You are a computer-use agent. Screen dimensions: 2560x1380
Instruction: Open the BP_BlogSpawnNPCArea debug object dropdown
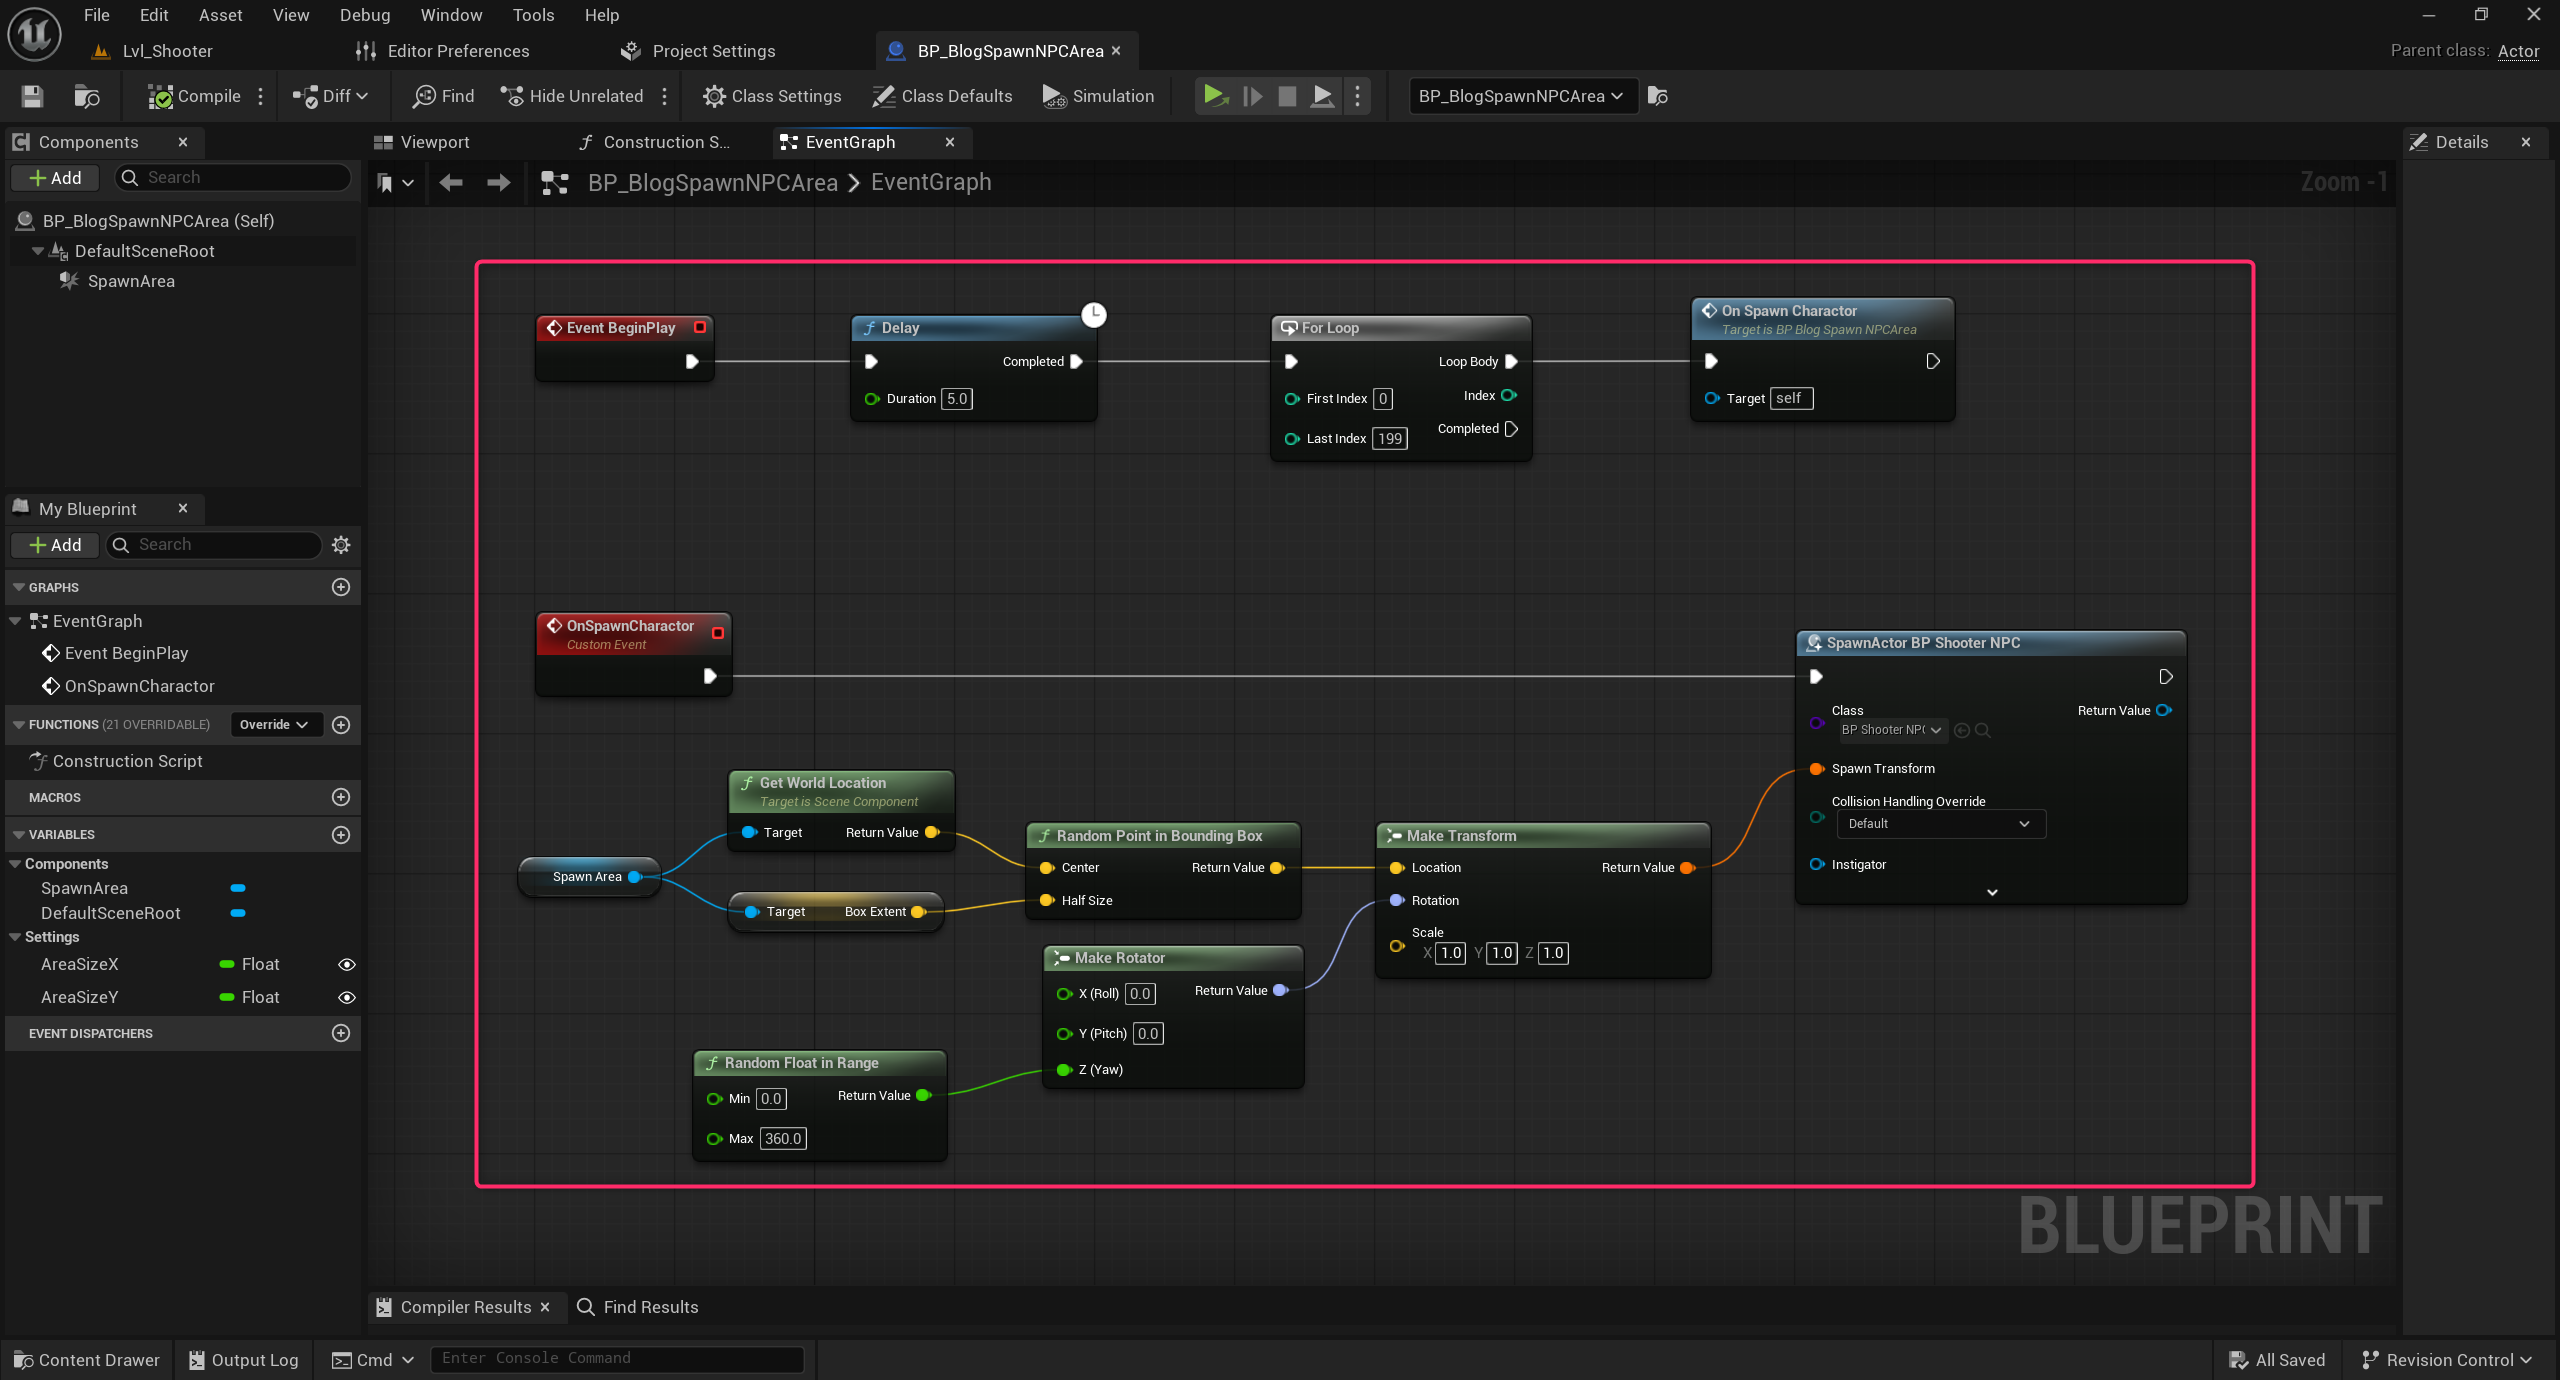(1522, 96)
